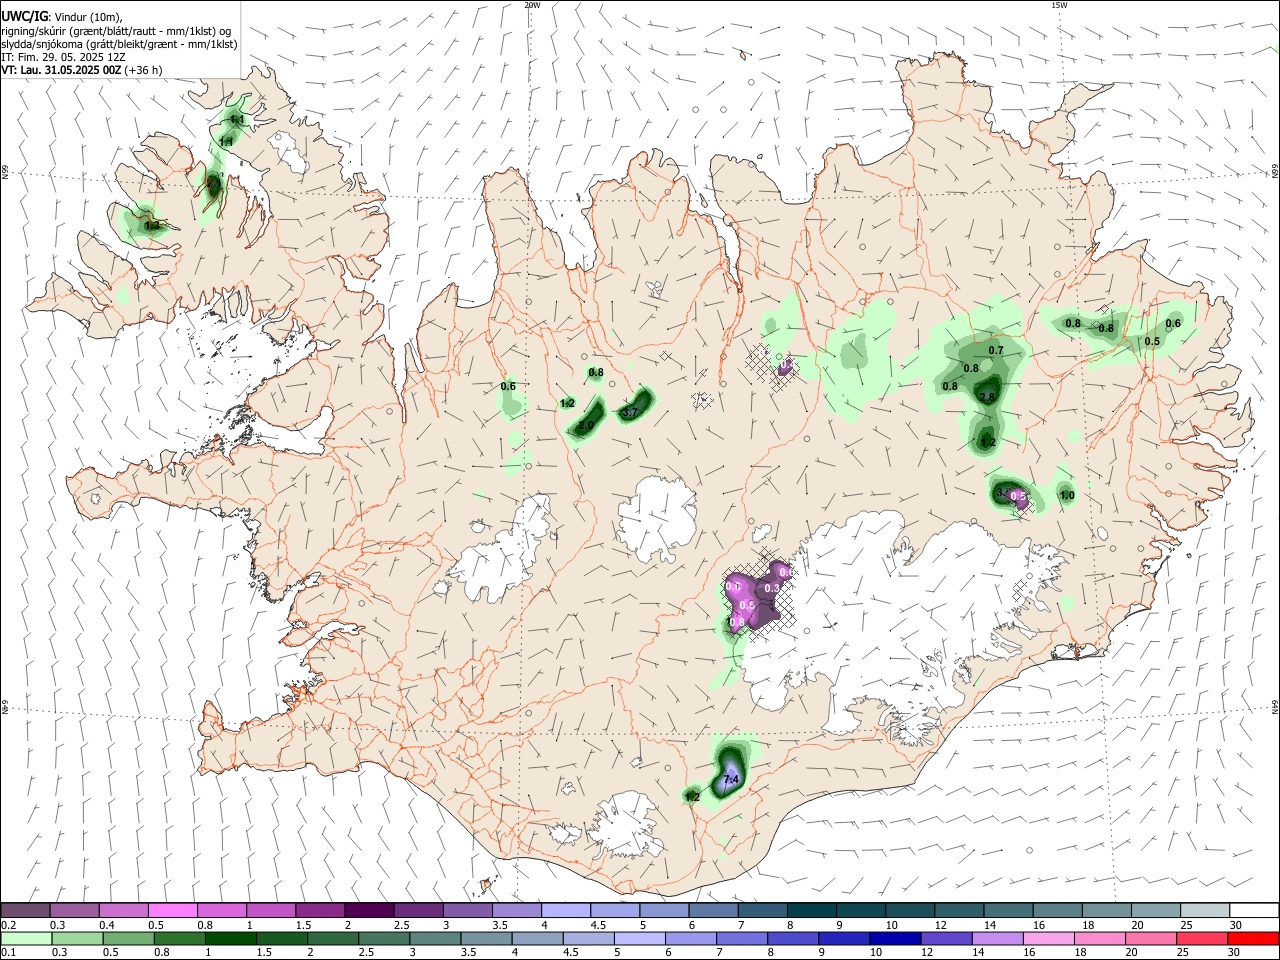1280x960 pixels.
Task: Click the 0.2 label on upper scale
Action: click(8, 925)
